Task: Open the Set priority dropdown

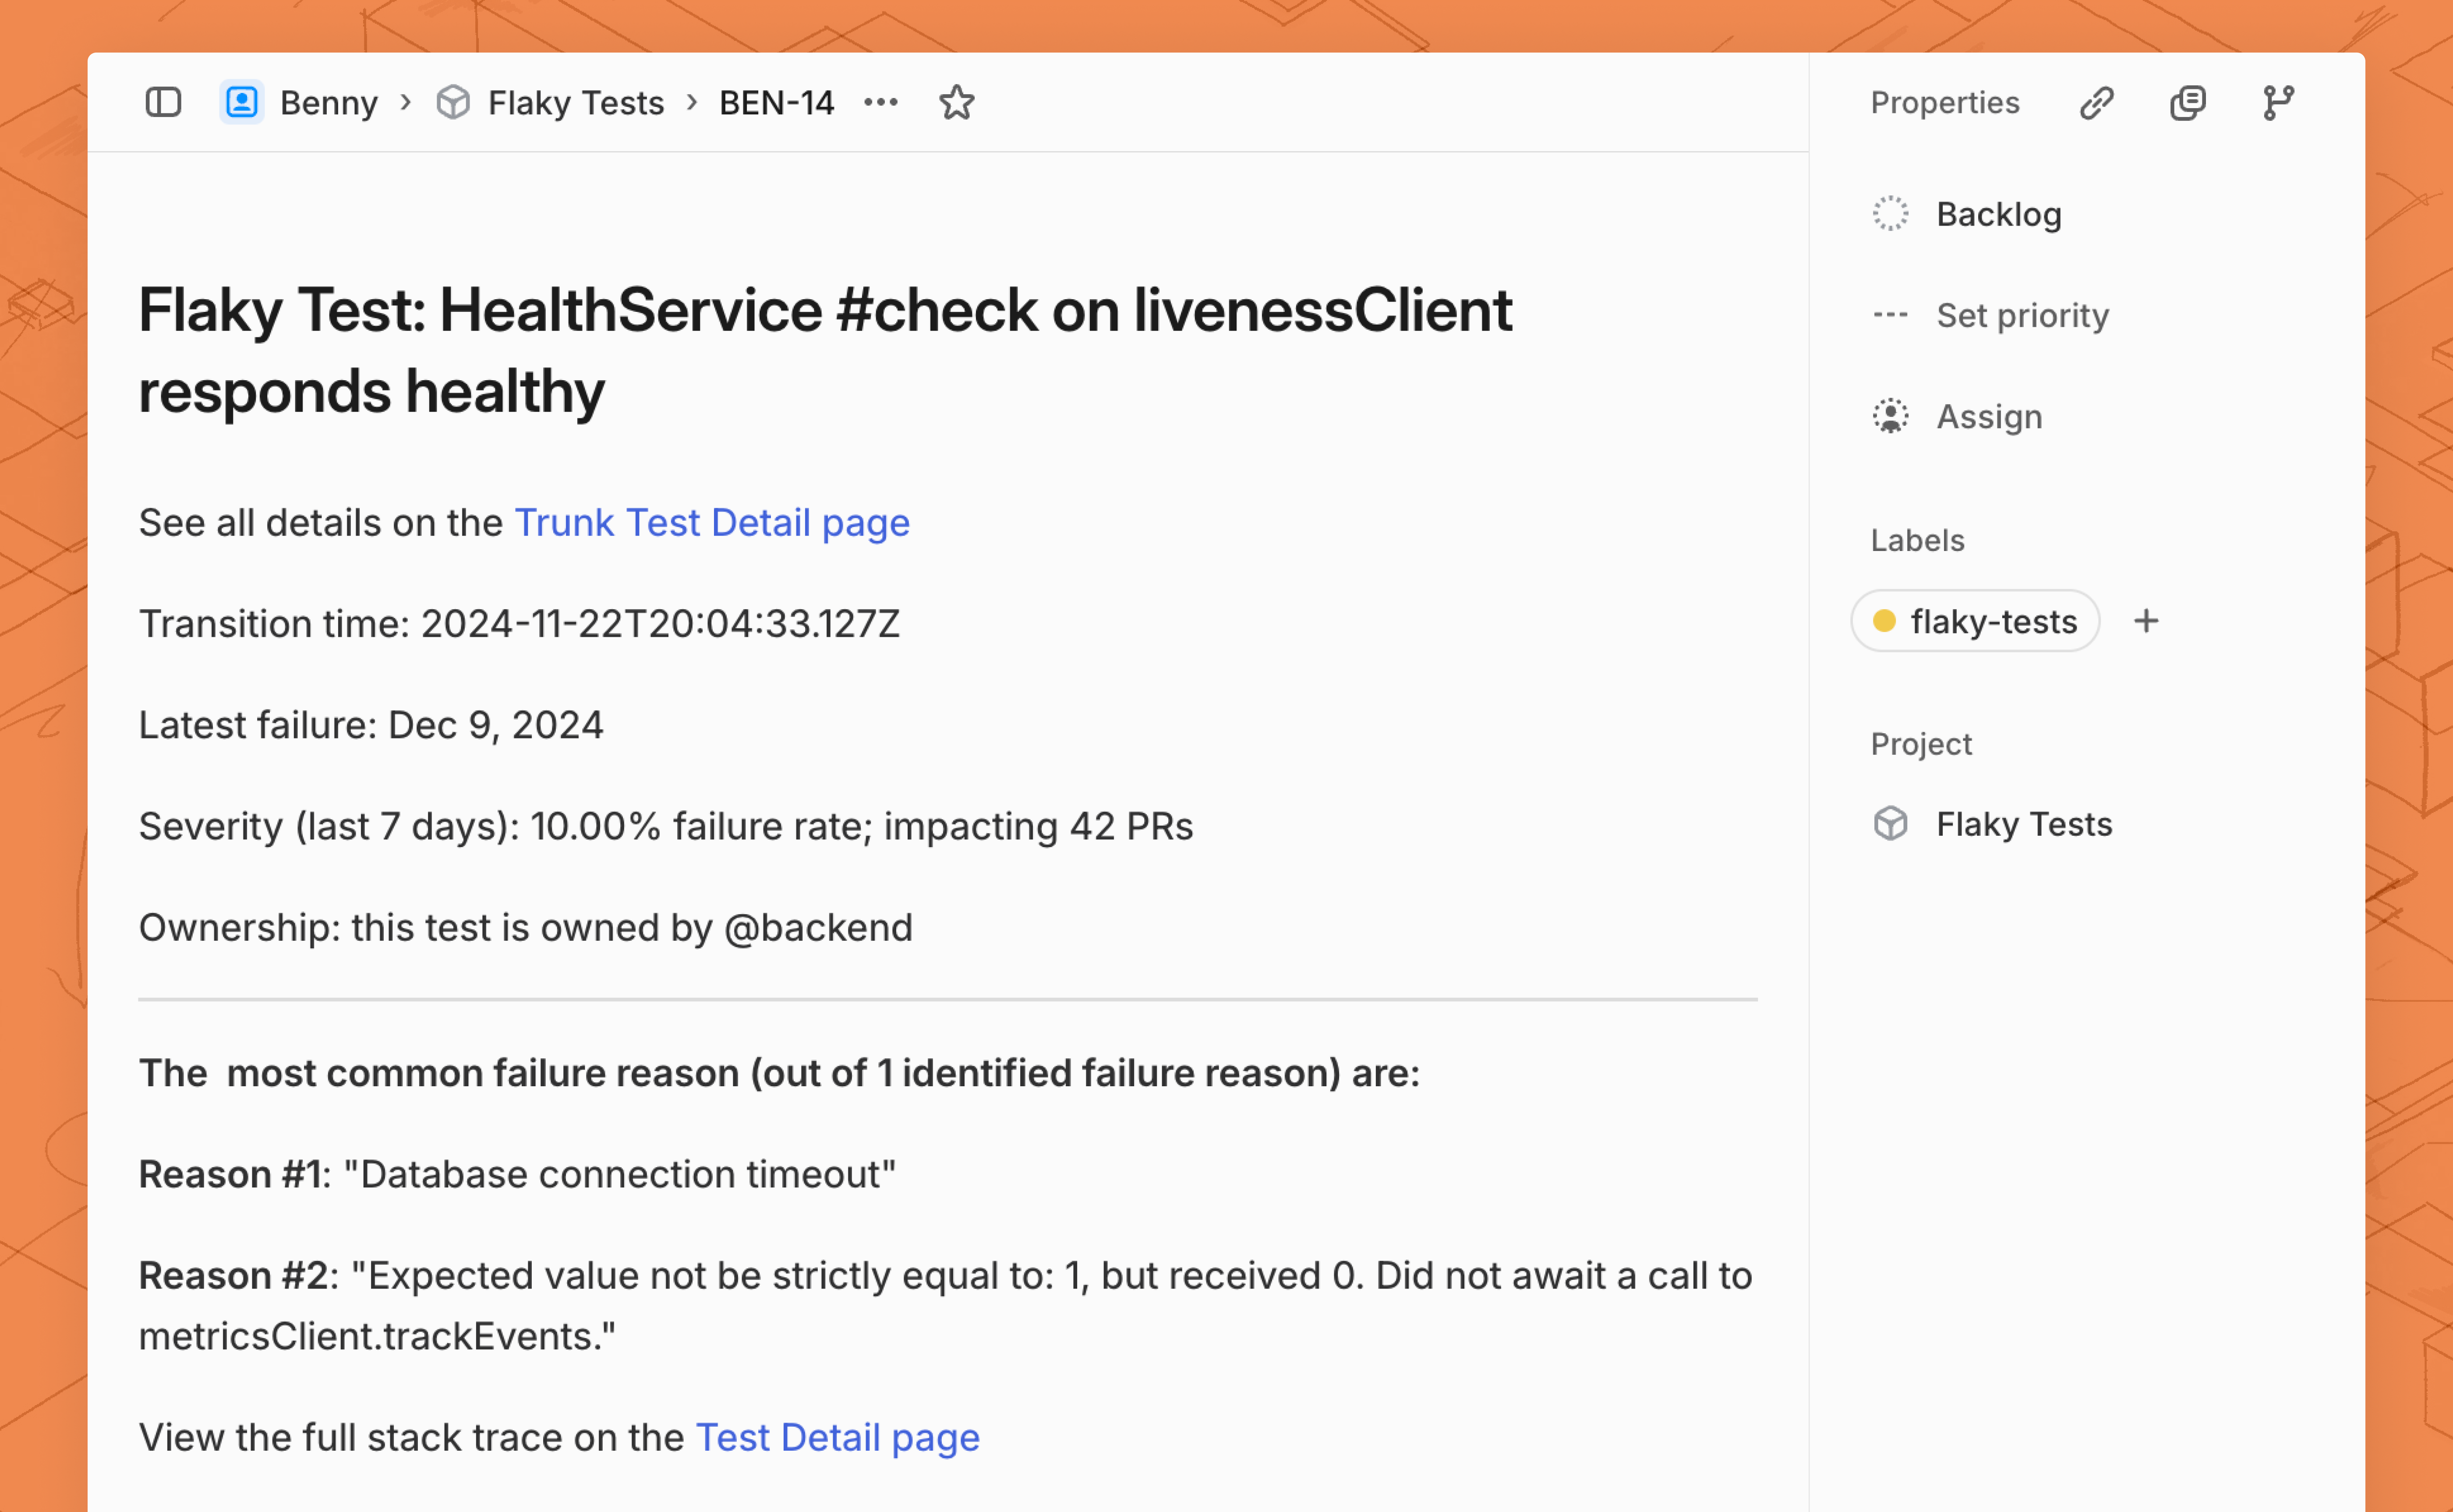Action: tap(2021, 315)
